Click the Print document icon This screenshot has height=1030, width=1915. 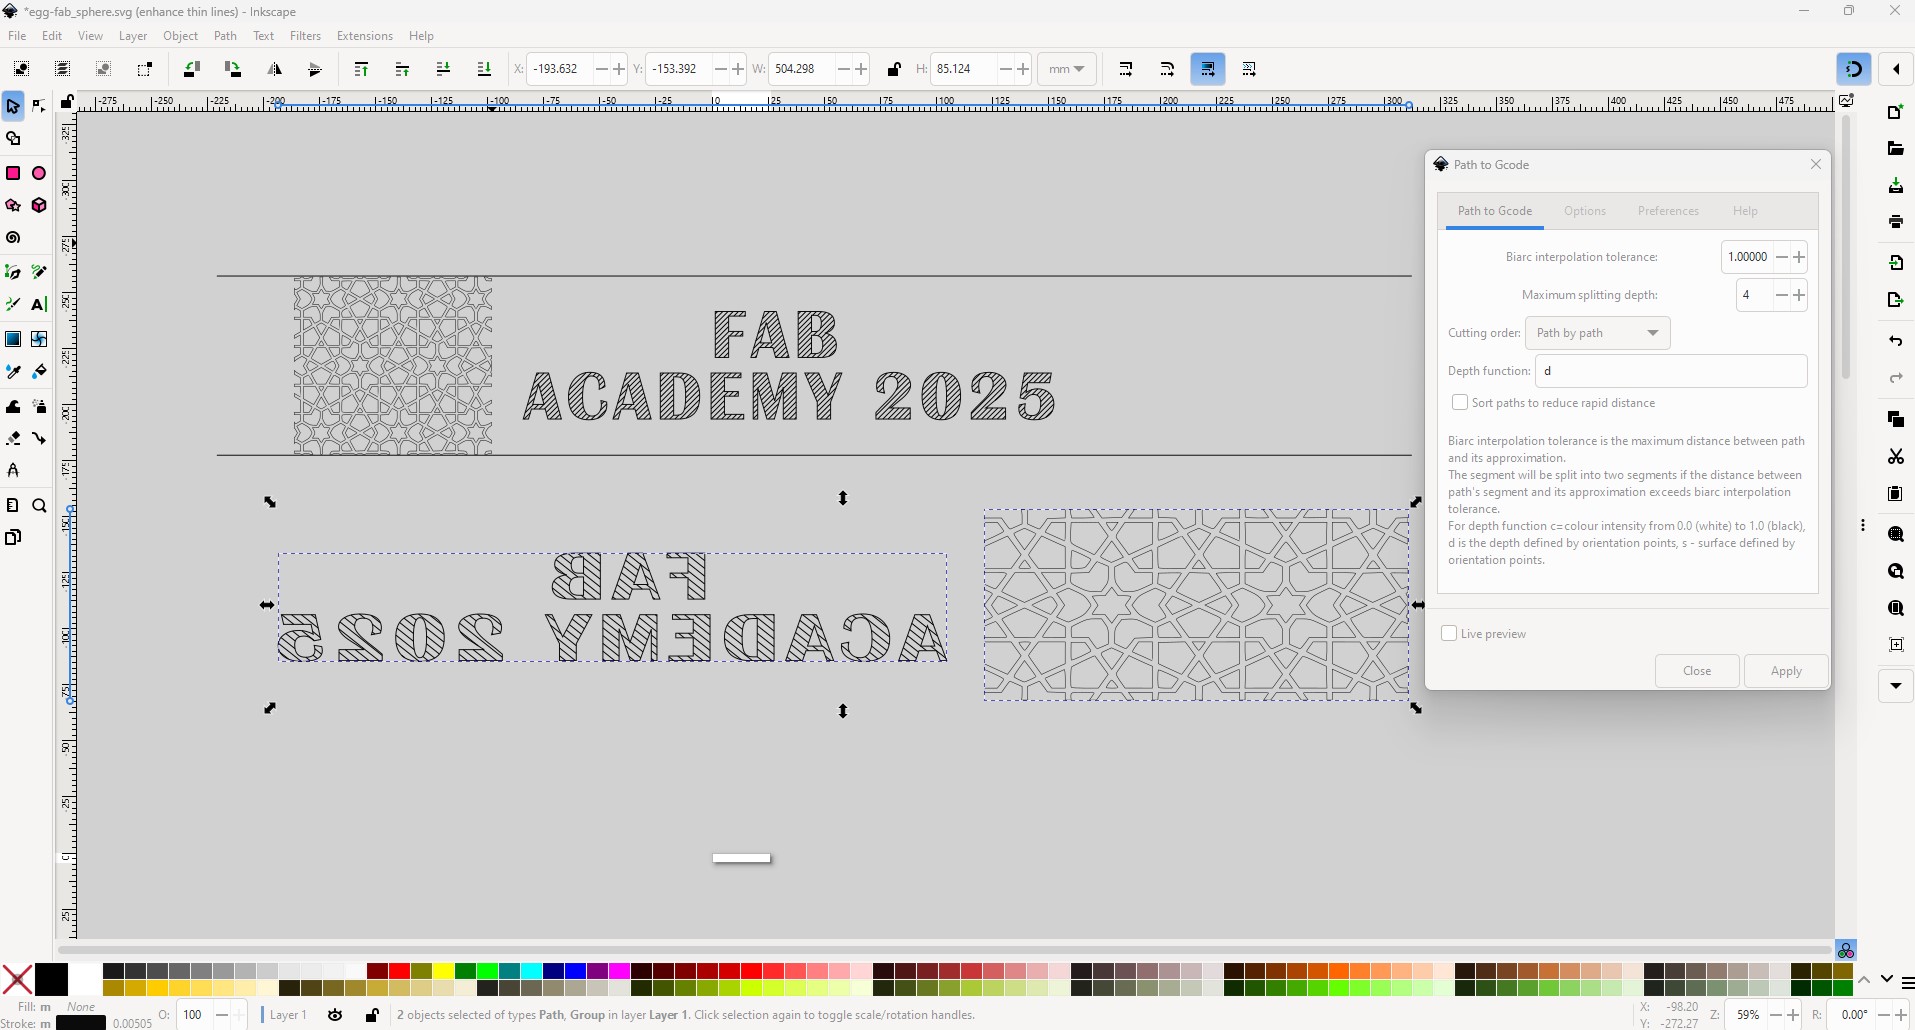point(1895,222)
